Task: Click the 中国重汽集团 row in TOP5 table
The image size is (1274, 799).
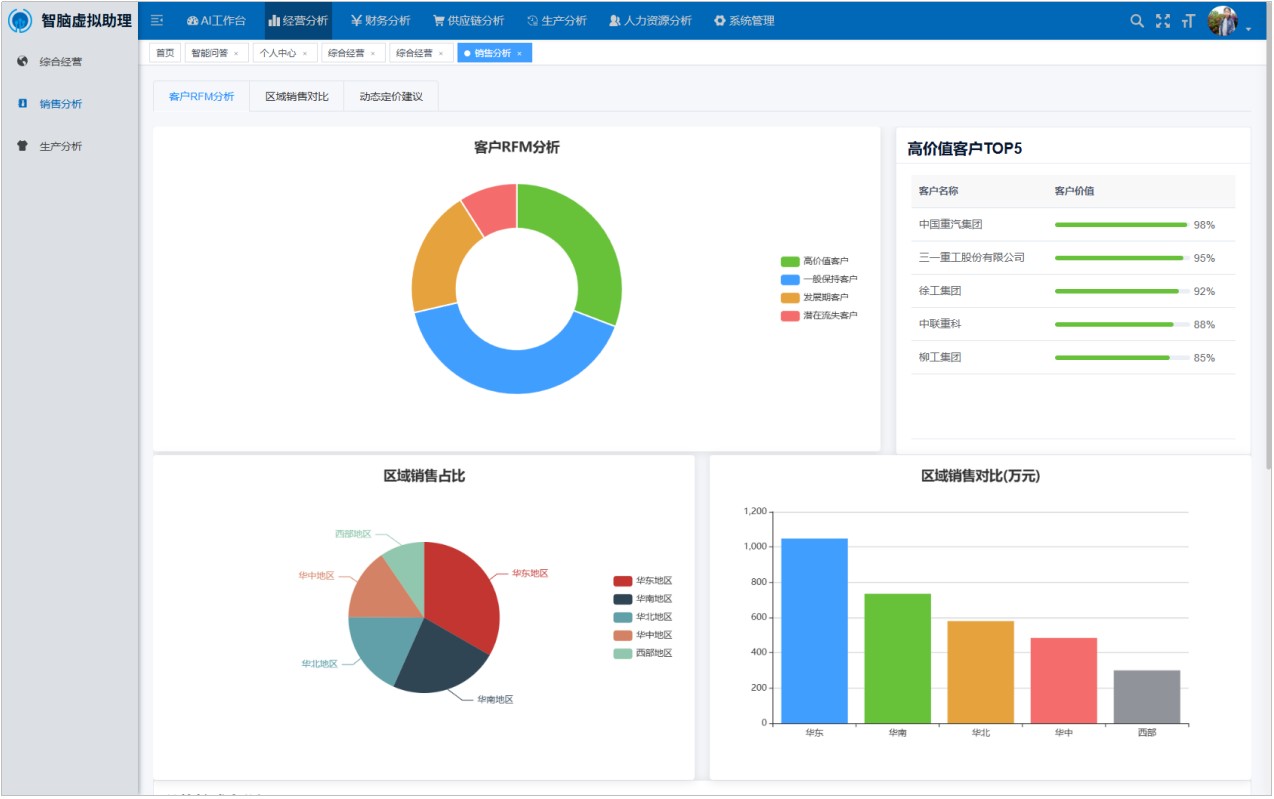Action: pyautogui.click(x=1072, y=225)
